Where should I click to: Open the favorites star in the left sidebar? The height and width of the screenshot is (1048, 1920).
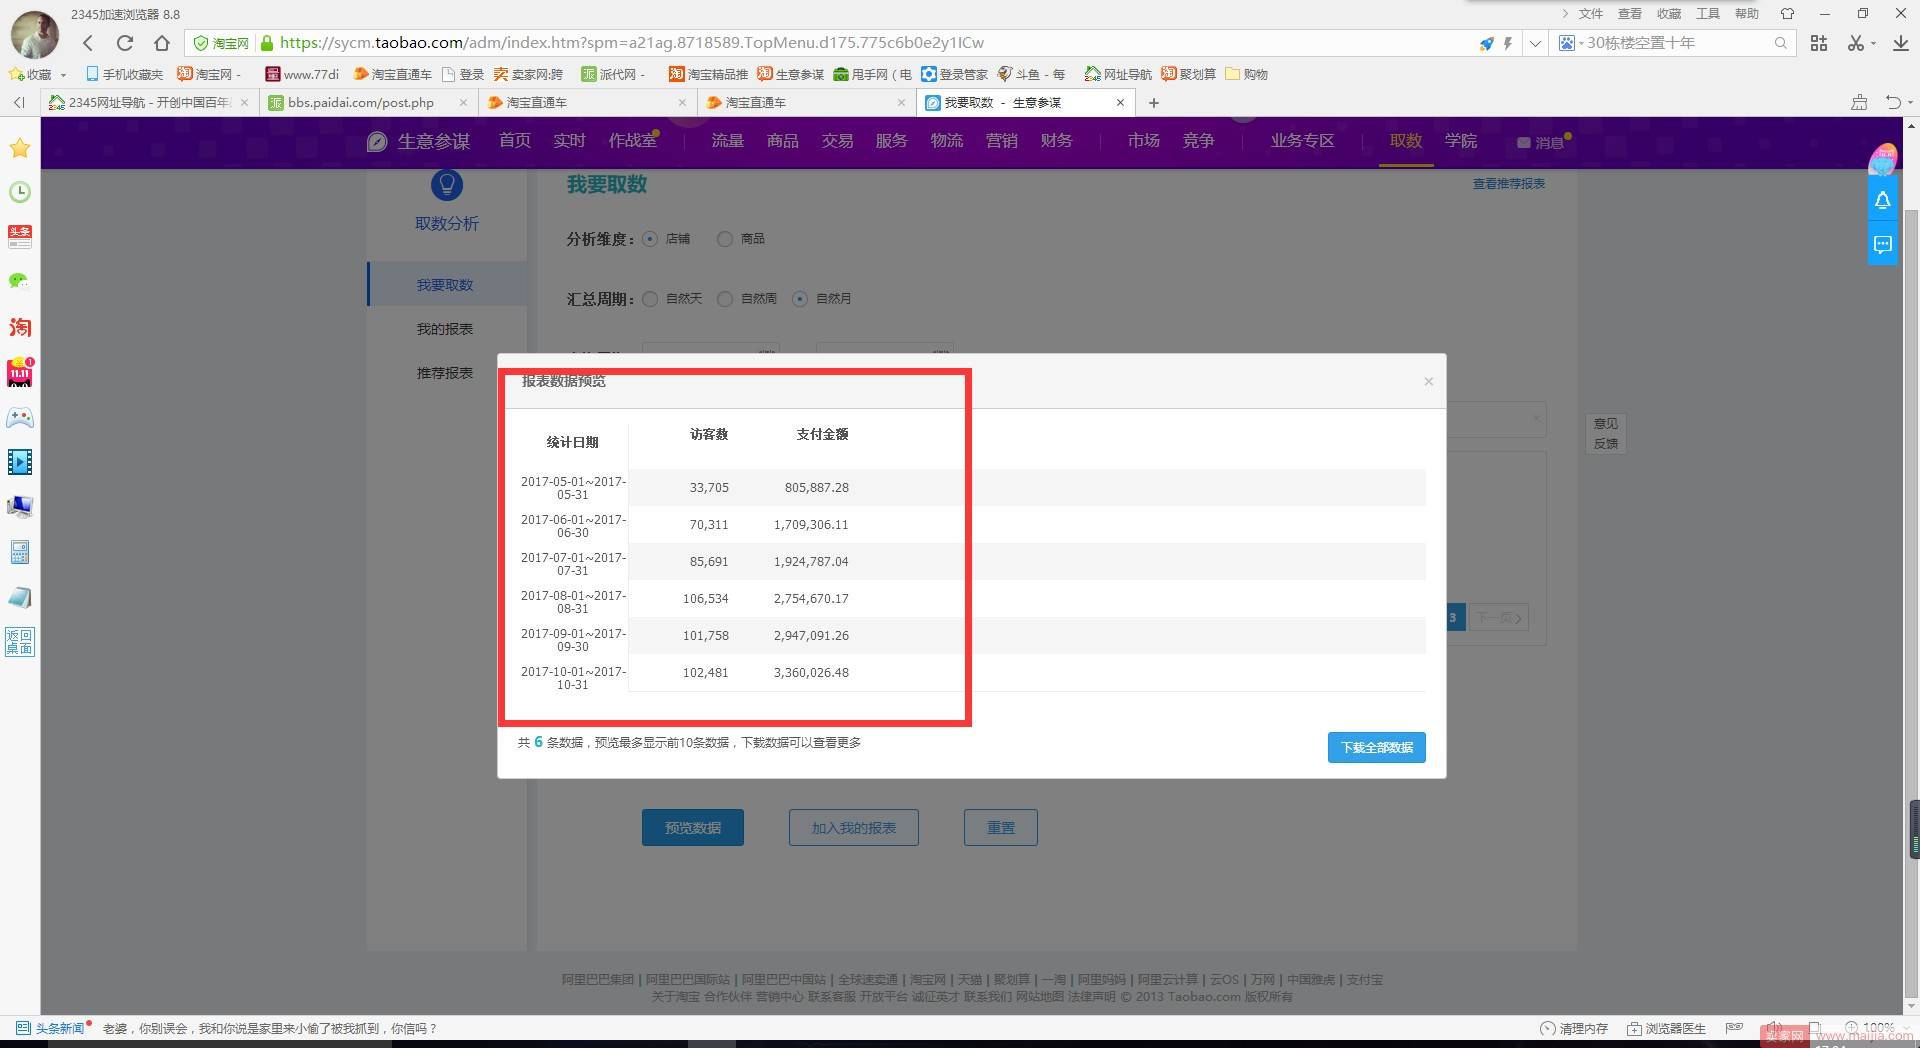coord(20,148)
